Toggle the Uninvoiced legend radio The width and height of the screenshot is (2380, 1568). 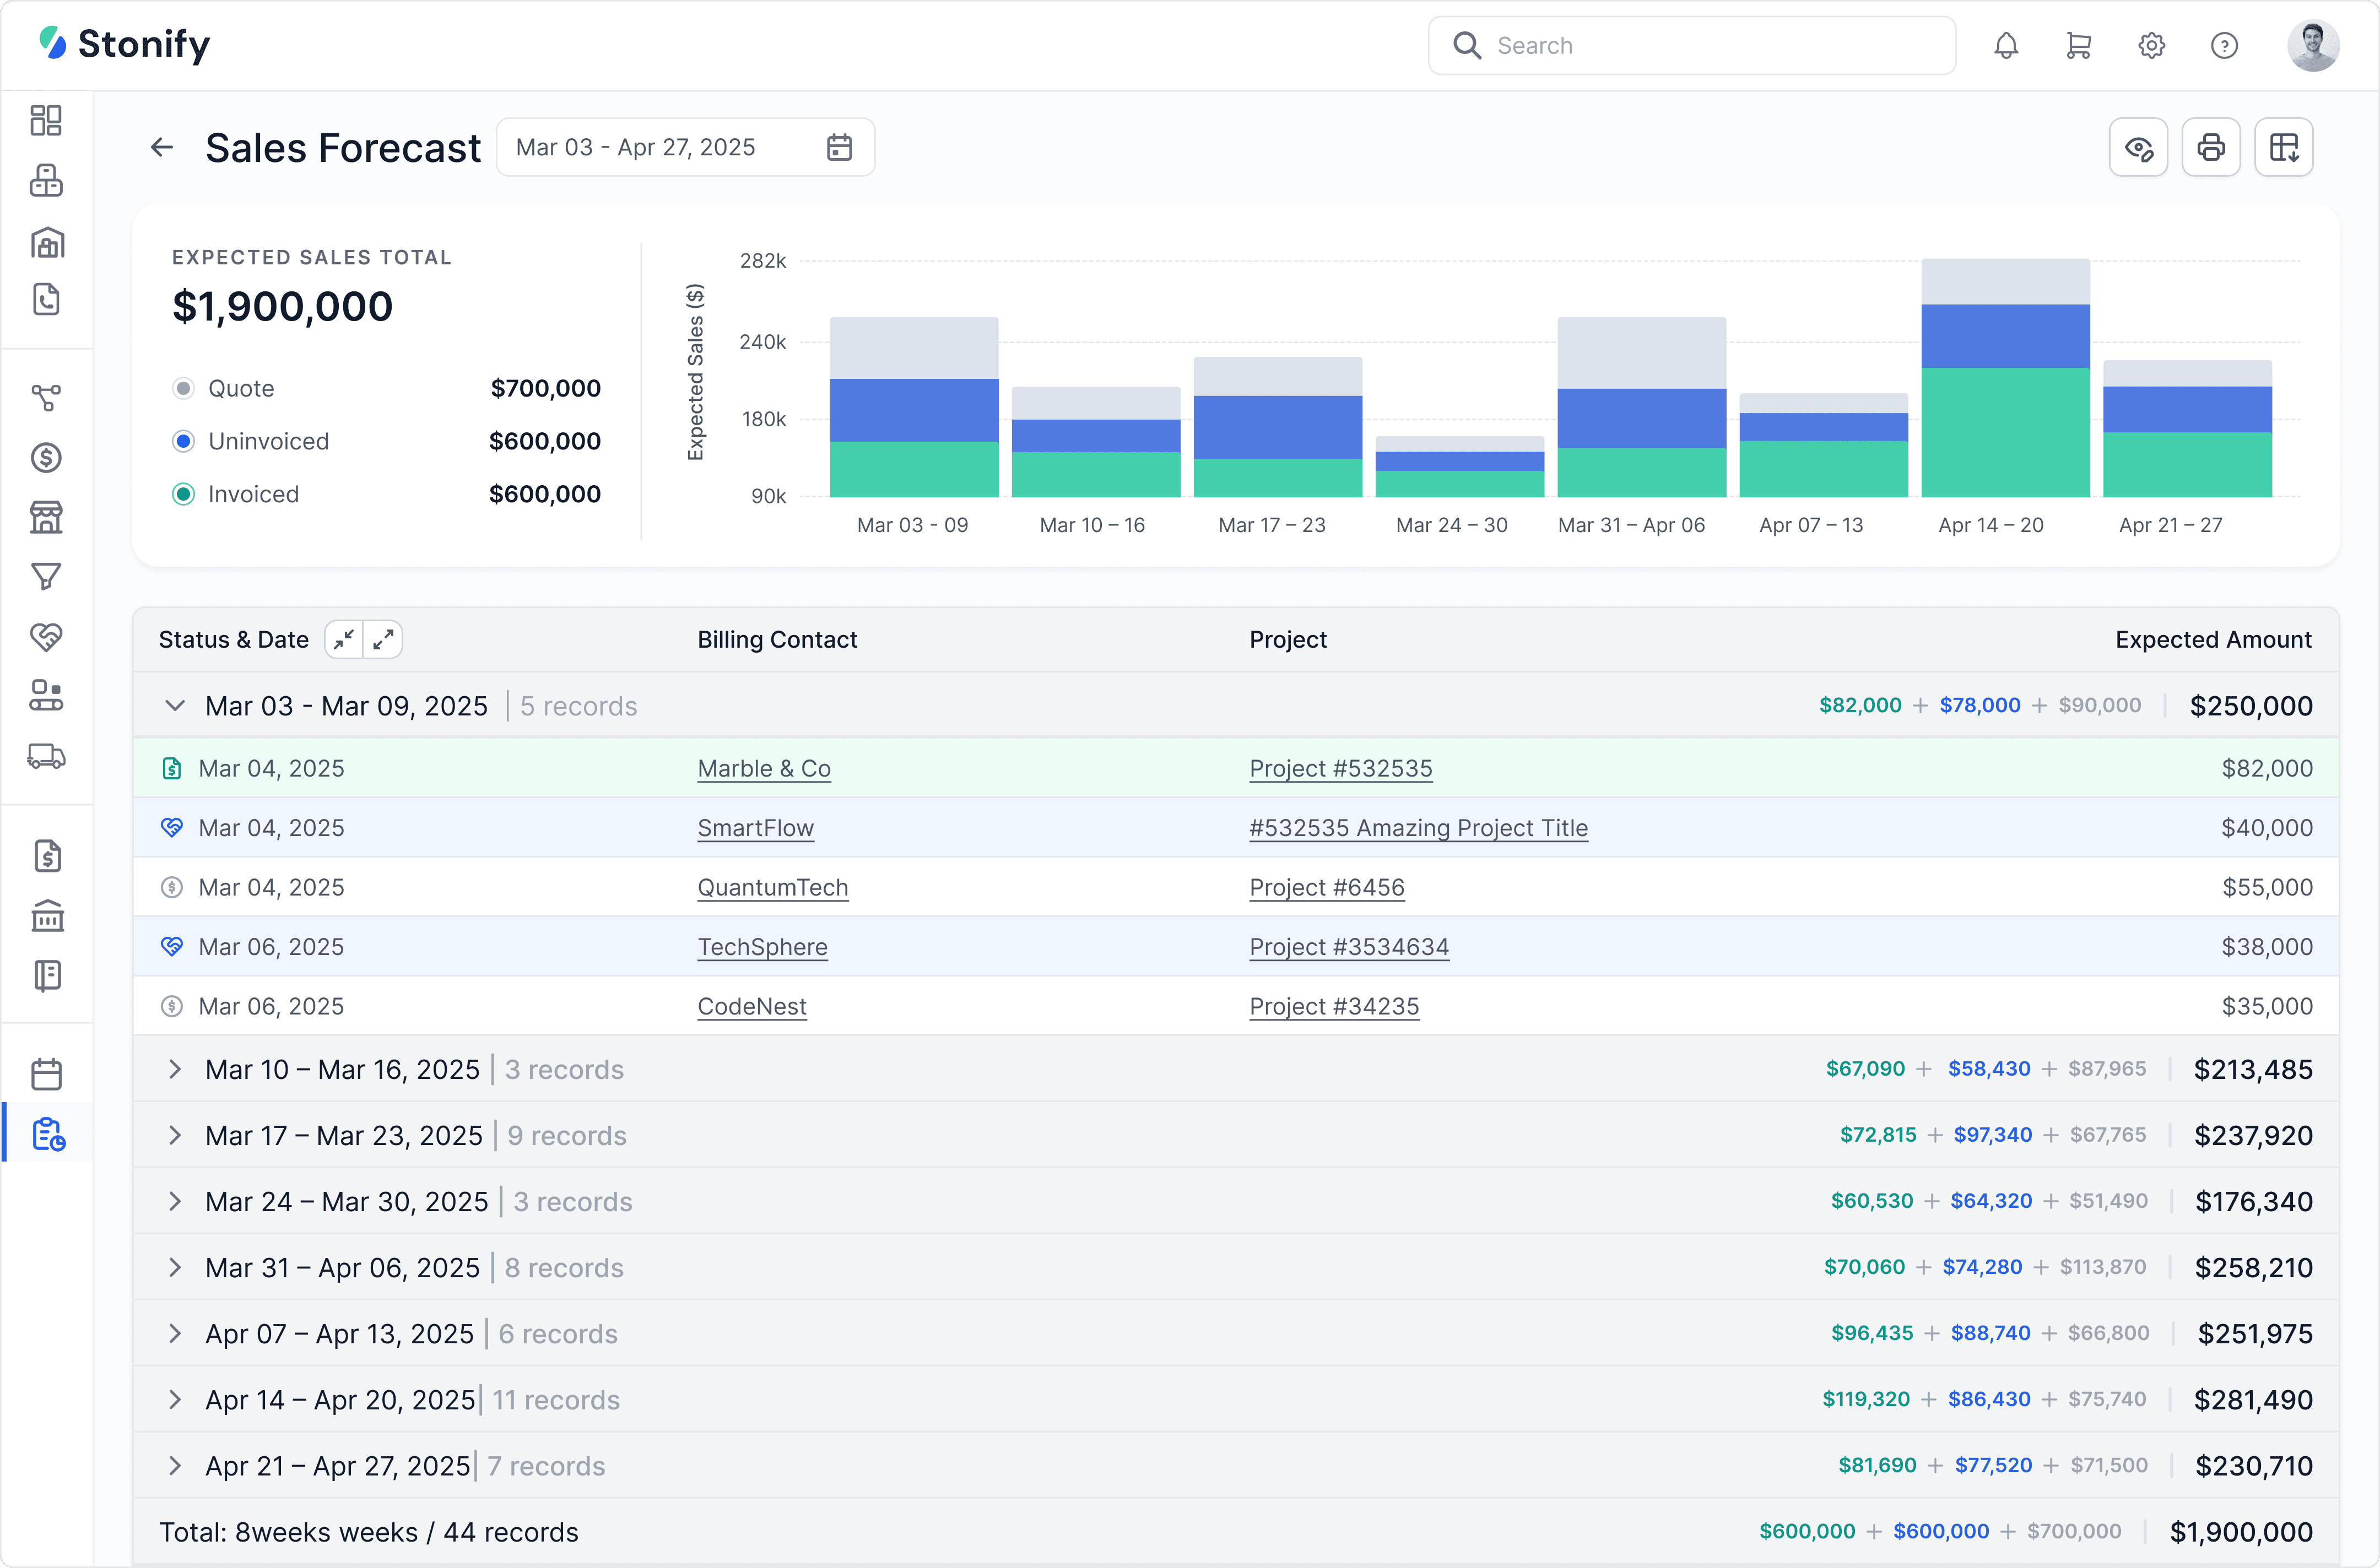coord(183,441)
